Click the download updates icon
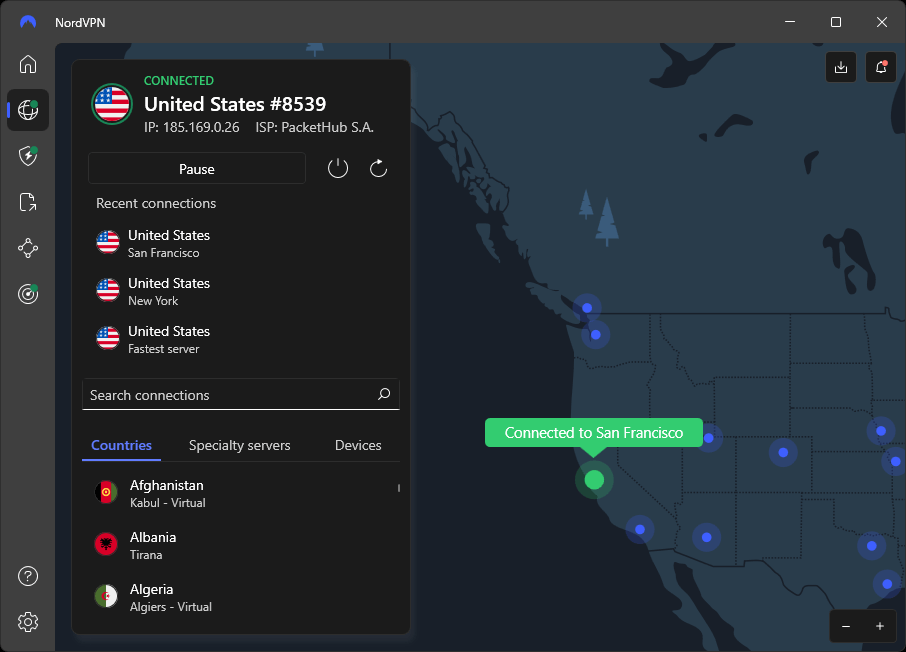The width and height of the screenshot is (906, 652). [x=841, y=67]
